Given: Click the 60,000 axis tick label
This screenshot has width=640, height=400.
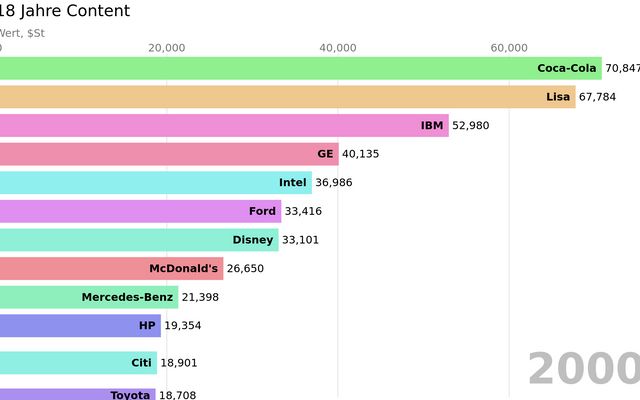Looking at the screenshot, I should [x=509, y=47].
